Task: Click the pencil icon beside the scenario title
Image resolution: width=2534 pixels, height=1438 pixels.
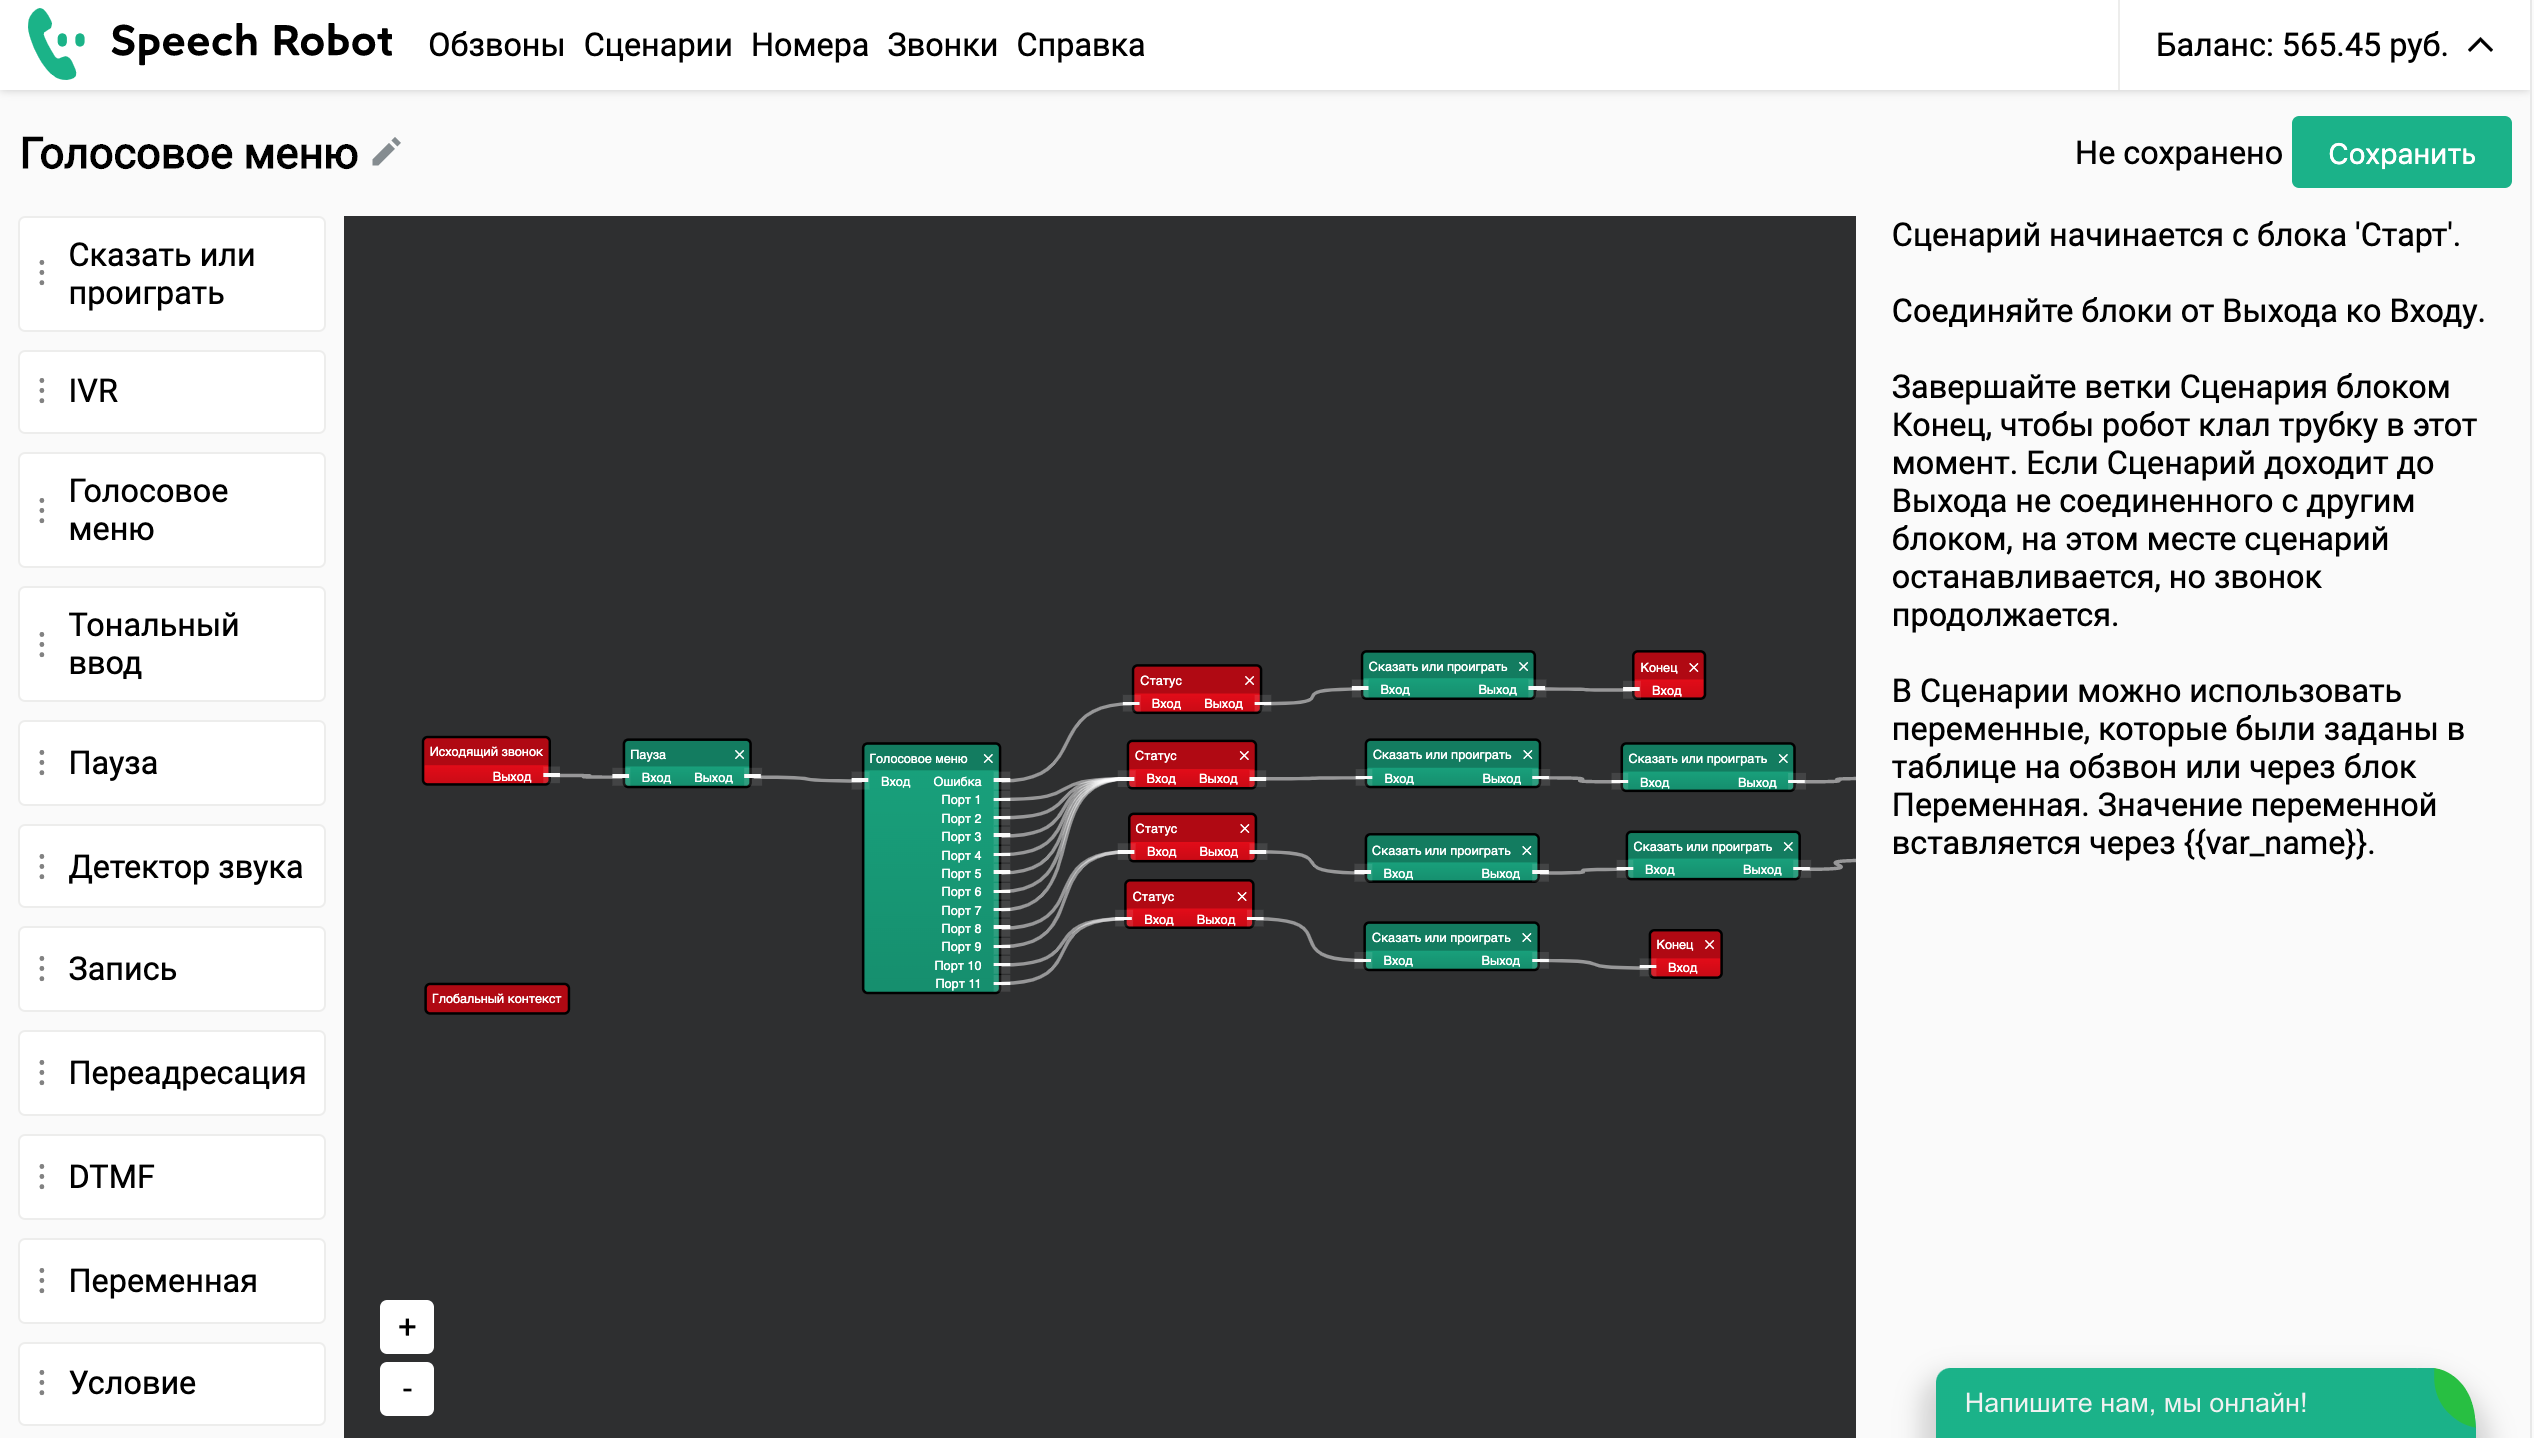Action: [387, 152]
